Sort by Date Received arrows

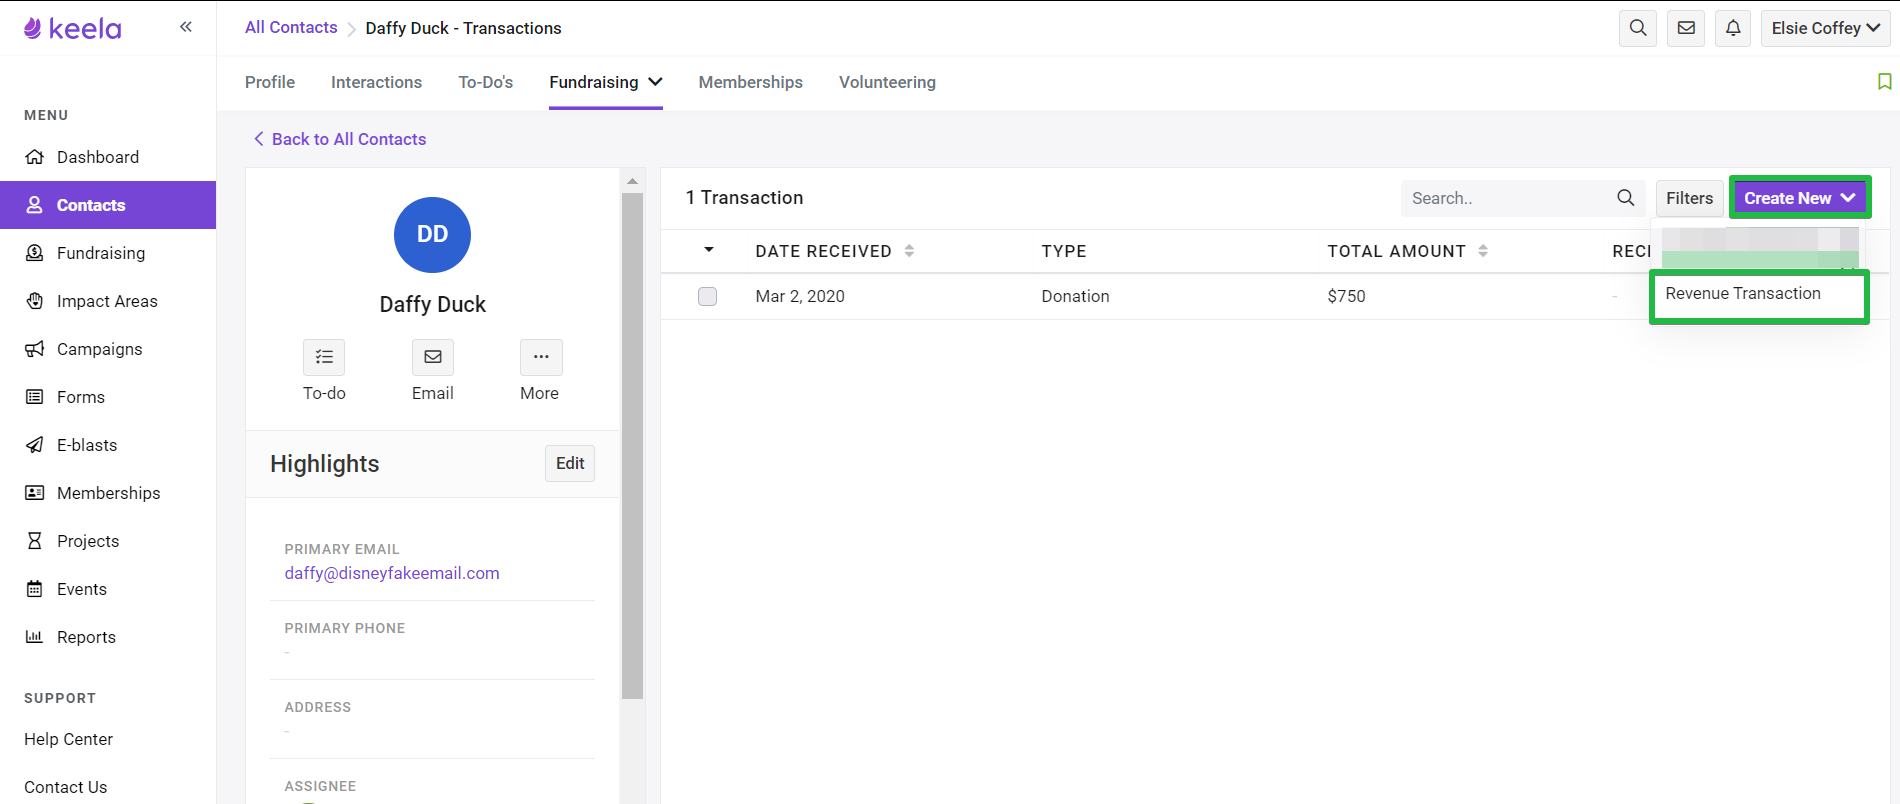909,251
